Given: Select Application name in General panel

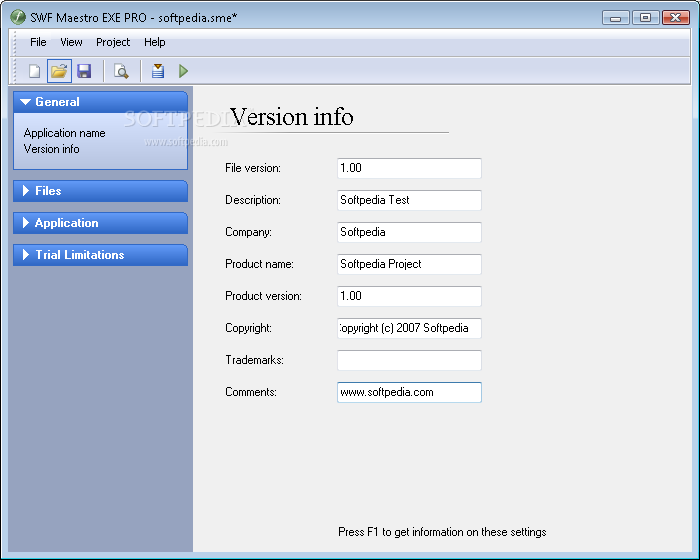Looking at the screenshot, I should tap(65, 133).
